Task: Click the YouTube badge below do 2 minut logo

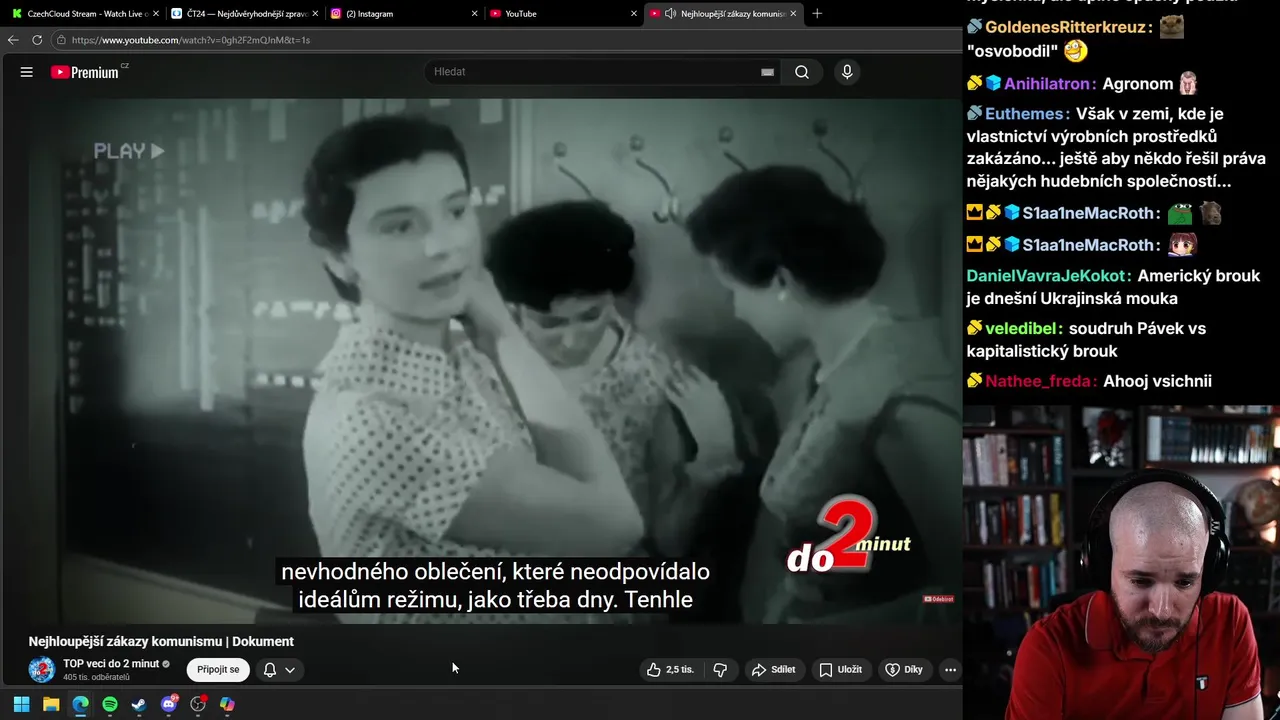Action: pyautogui.click(x=938, y=599)
